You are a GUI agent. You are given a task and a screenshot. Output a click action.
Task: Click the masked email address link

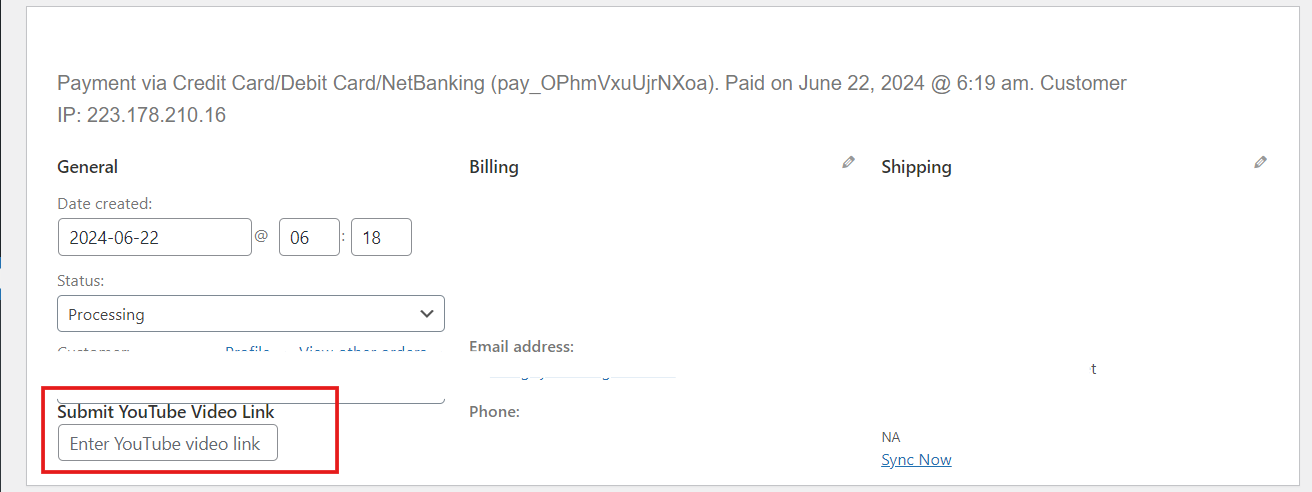582,375
